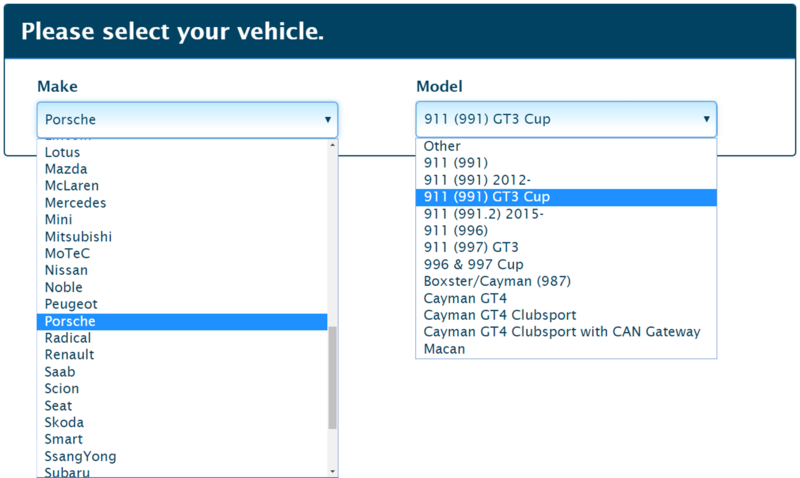Pick Scion from the Make list

pos(182,389)
